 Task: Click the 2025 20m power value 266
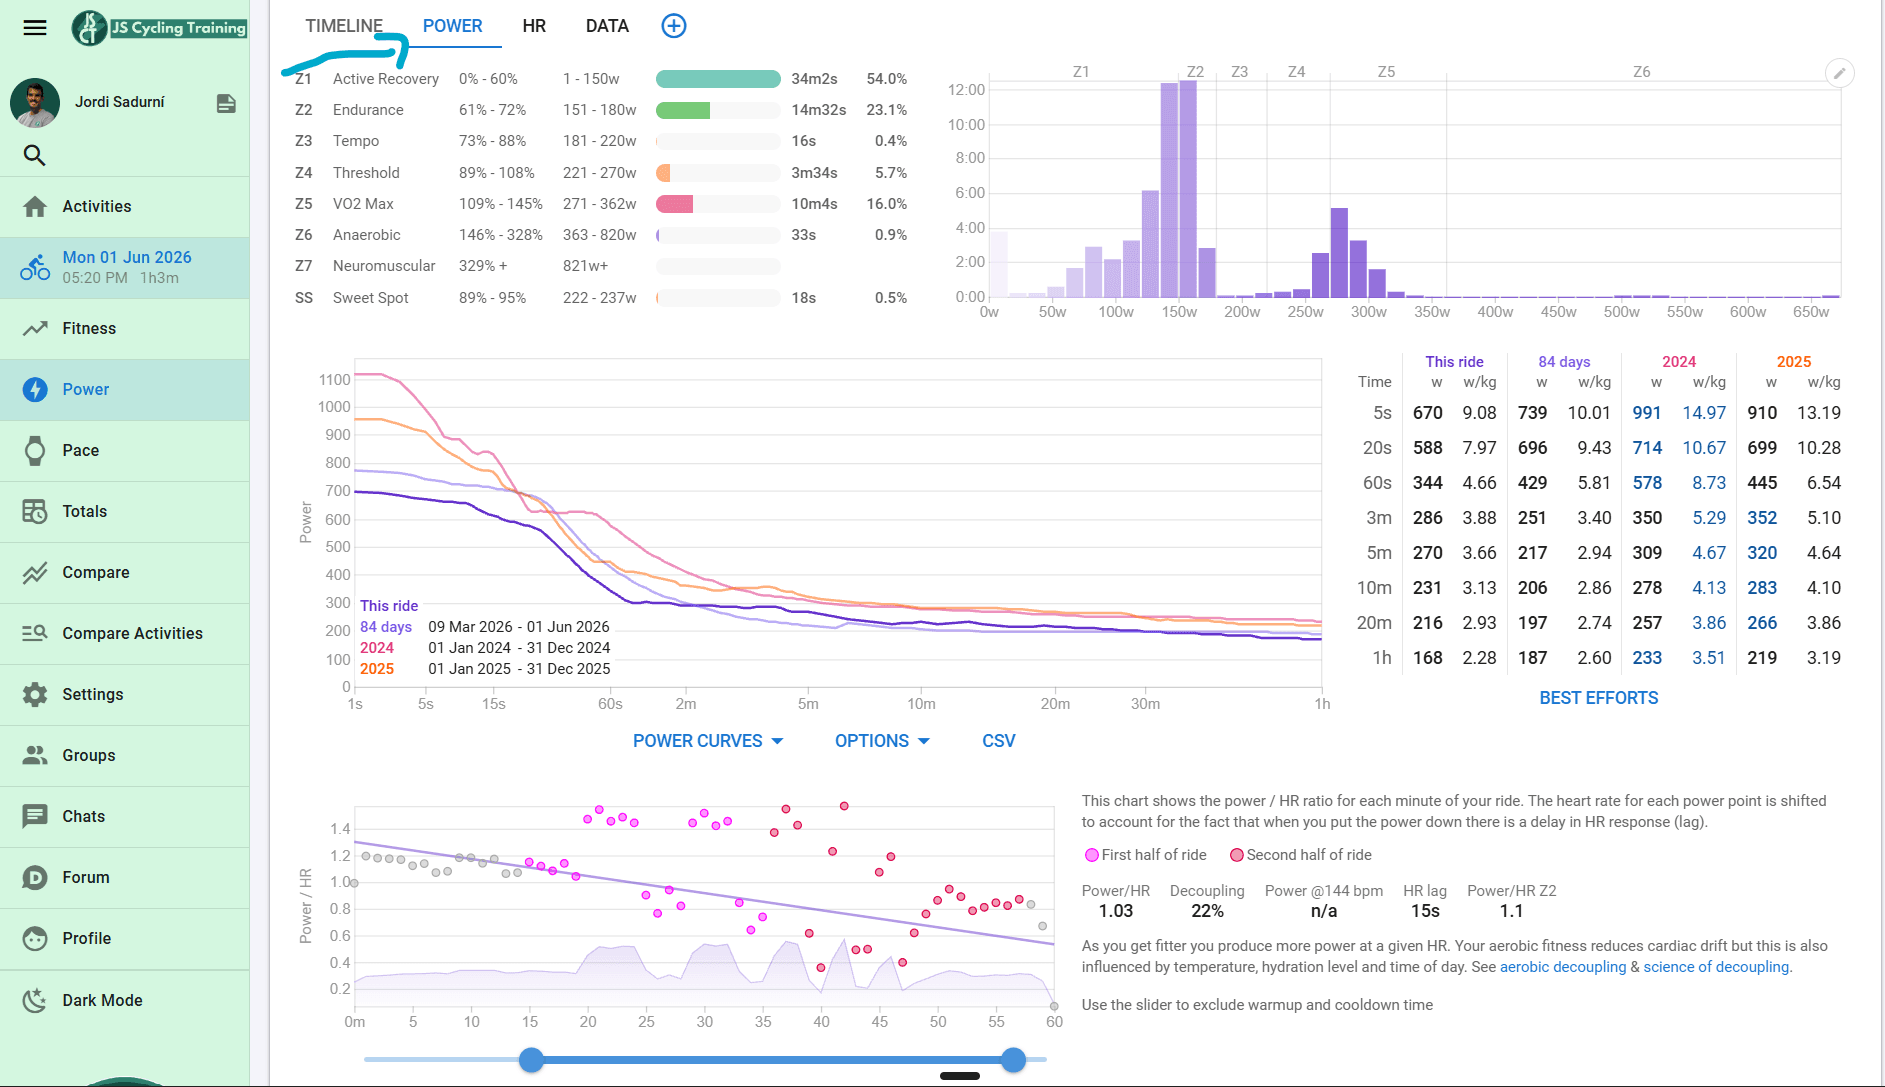click(1762, 623)
